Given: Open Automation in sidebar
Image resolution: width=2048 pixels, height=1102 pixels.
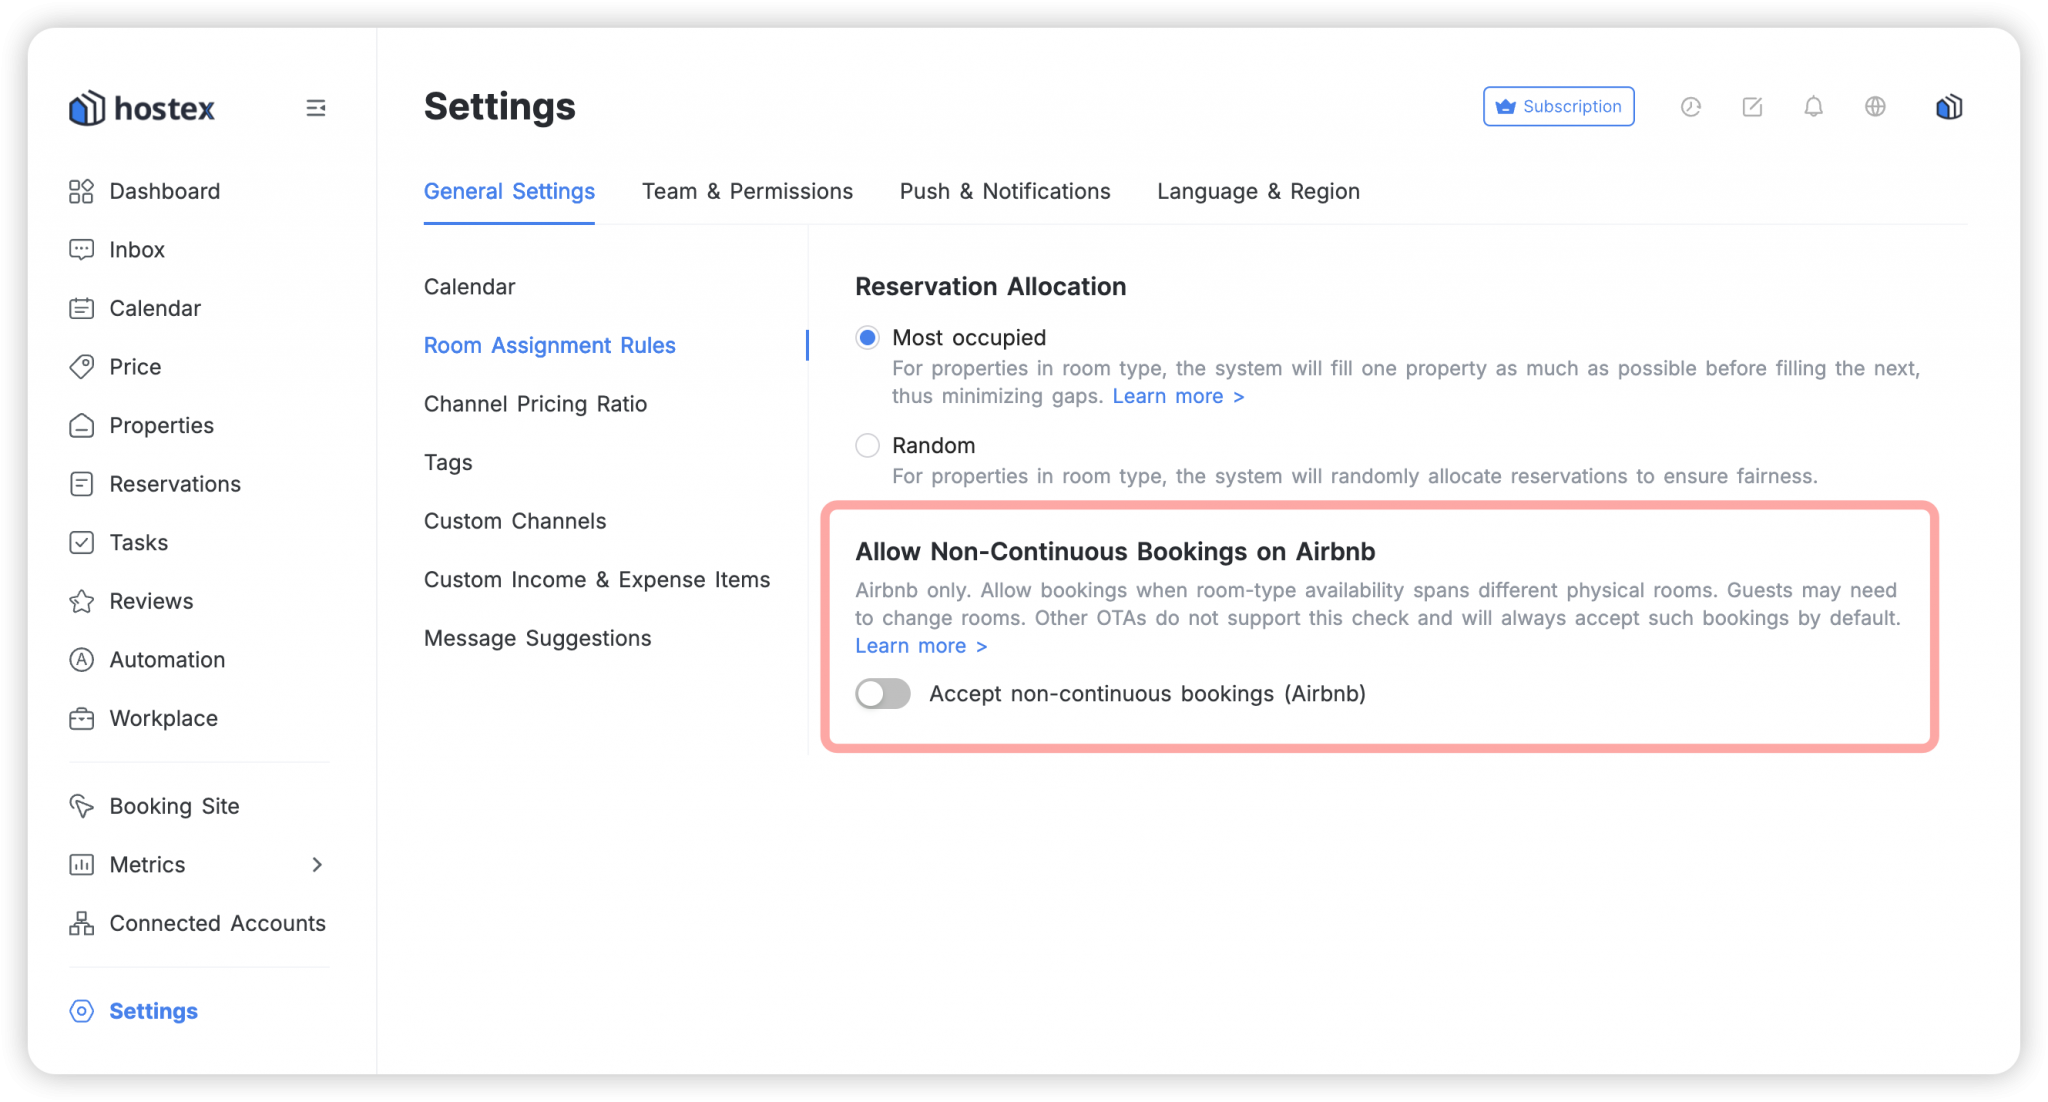Looking at the screenshot, I should [x=167, y=660].
